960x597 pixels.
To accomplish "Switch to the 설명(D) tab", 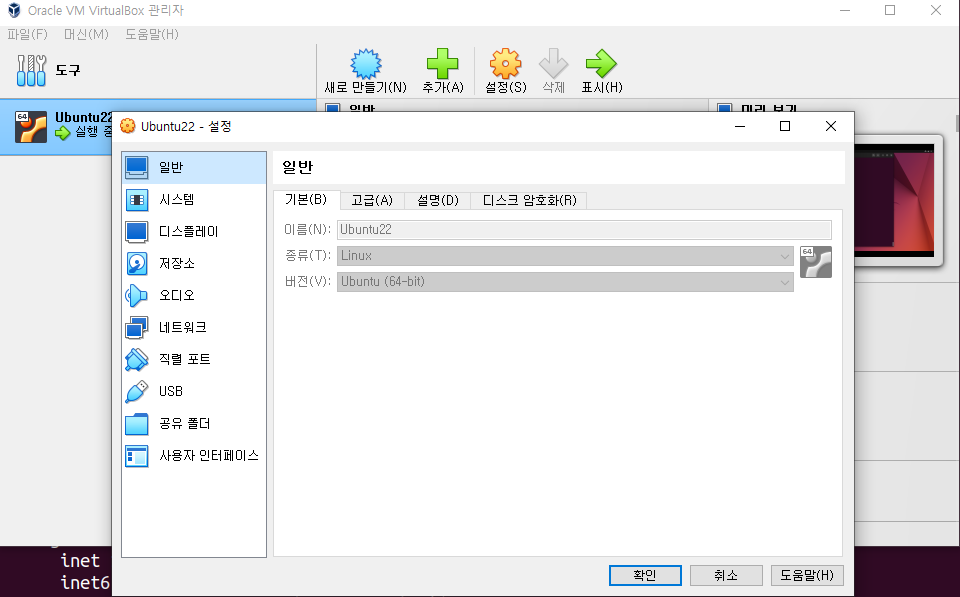I will (x=438, y=200).
